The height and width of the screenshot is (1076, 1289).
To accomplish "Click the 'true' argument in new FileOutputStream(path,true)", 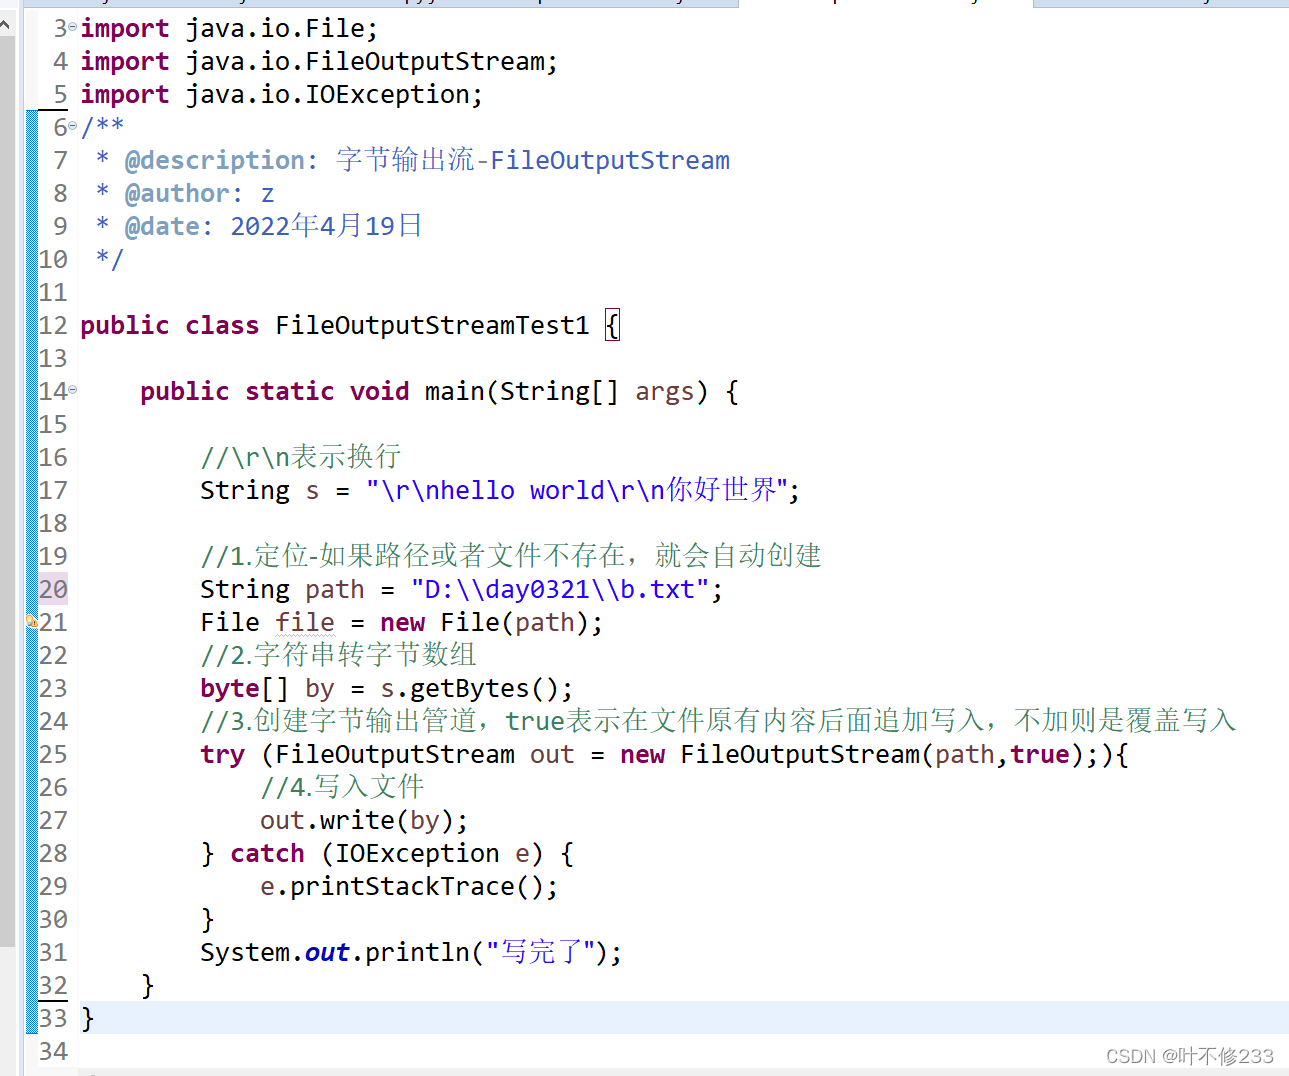I will 1040,754.
